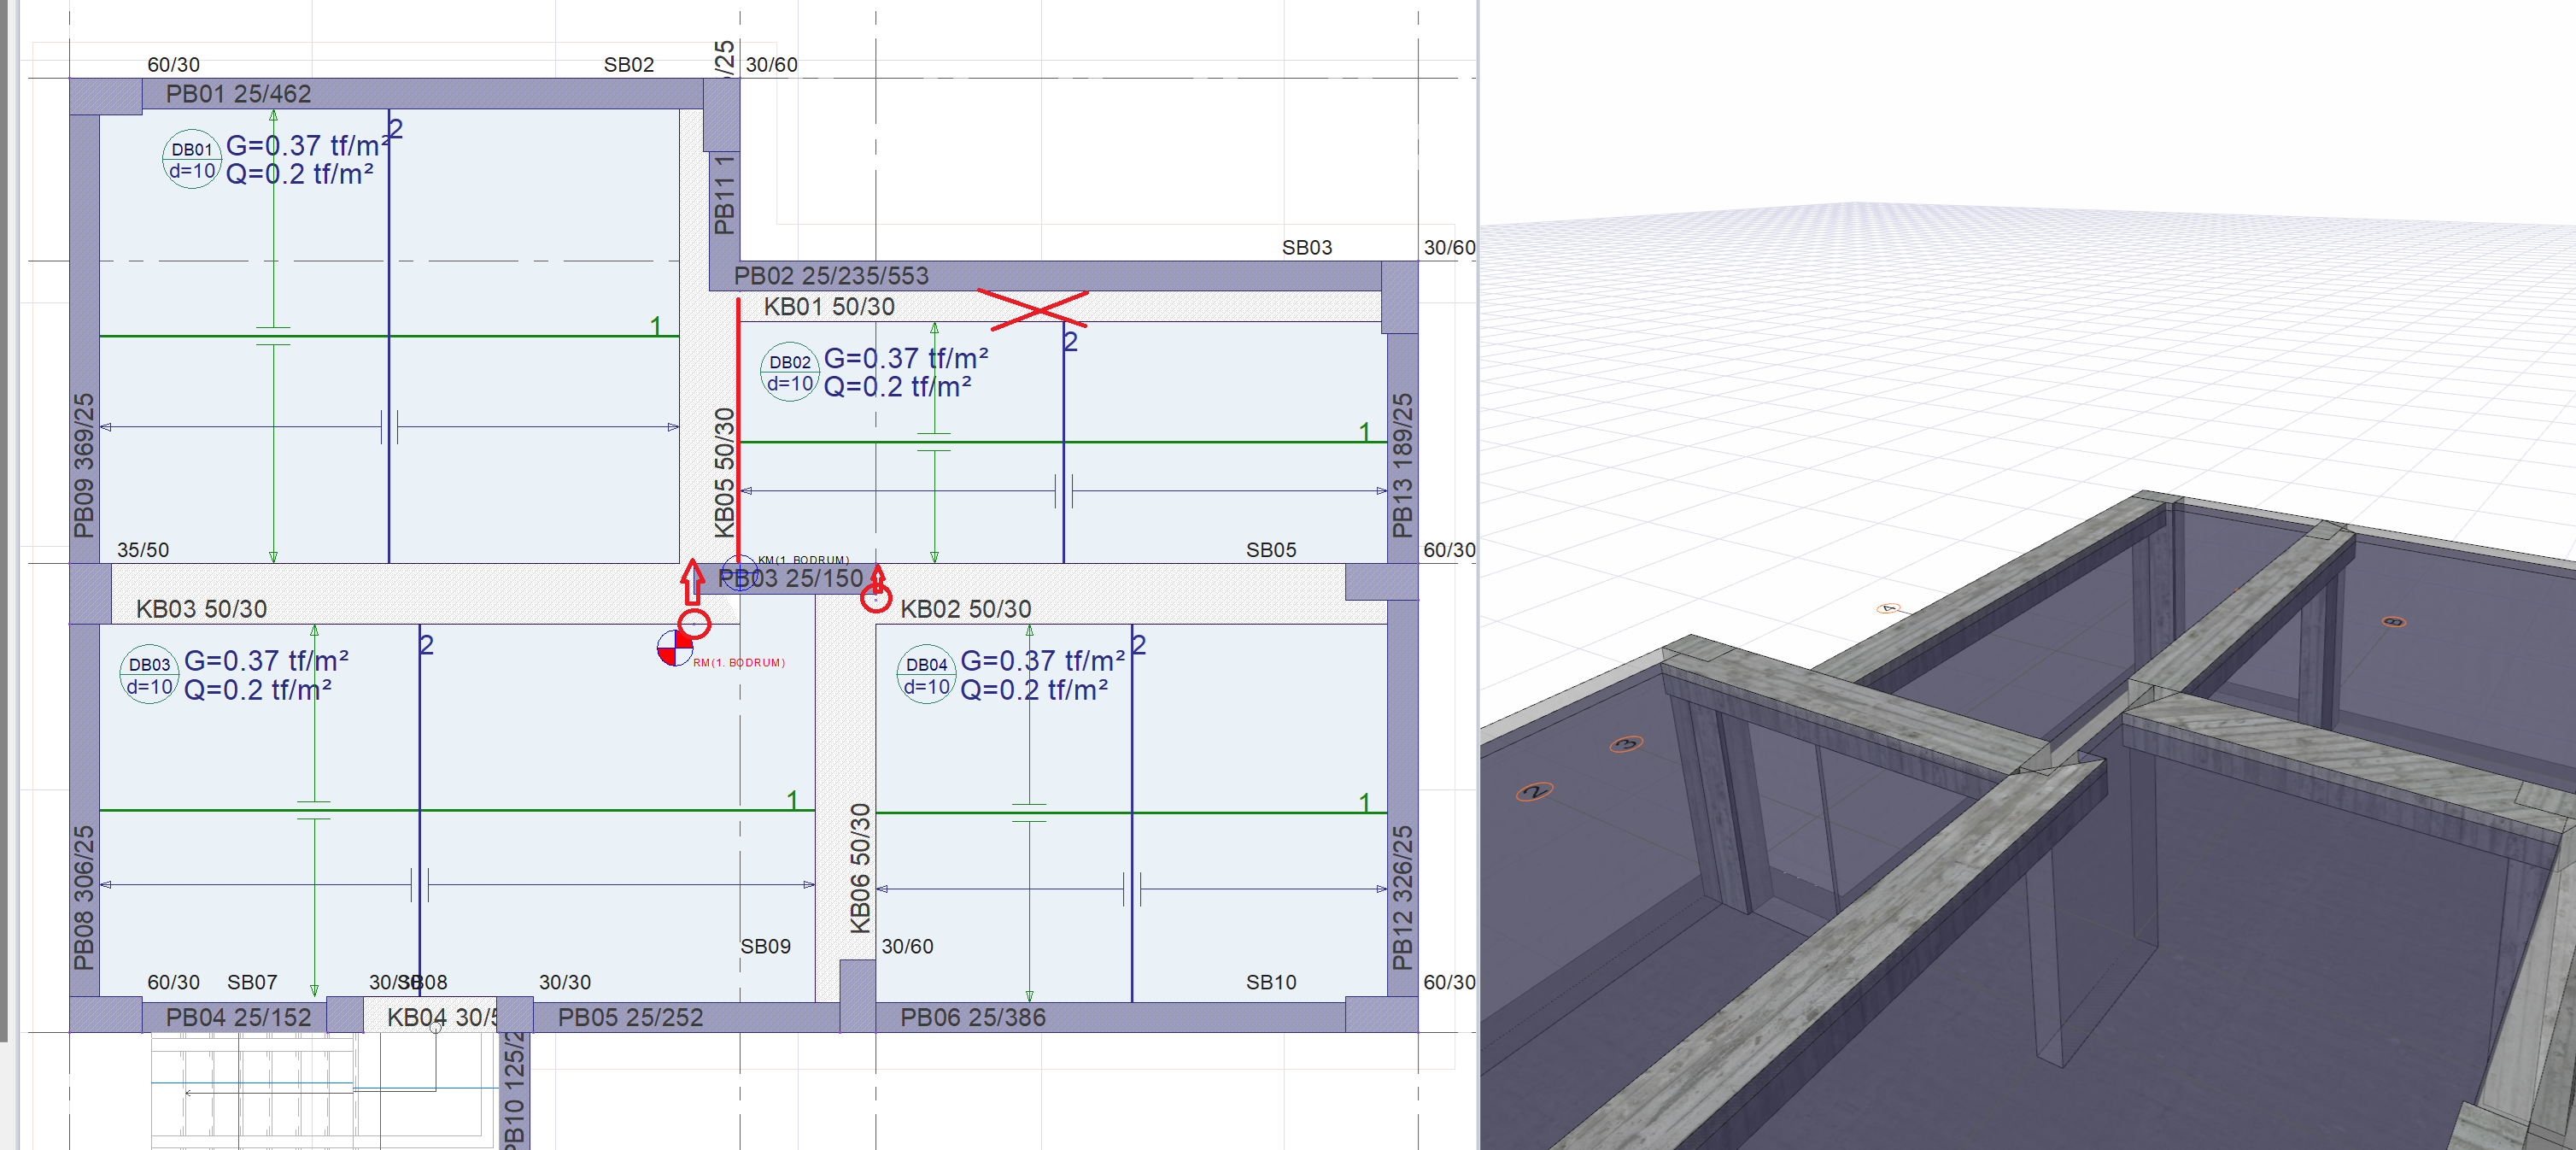Image resolution: width=2576 pixels, height=1150 pixels.
Task: Select wall label PB12 326/25
Action: pos(1403,898)
